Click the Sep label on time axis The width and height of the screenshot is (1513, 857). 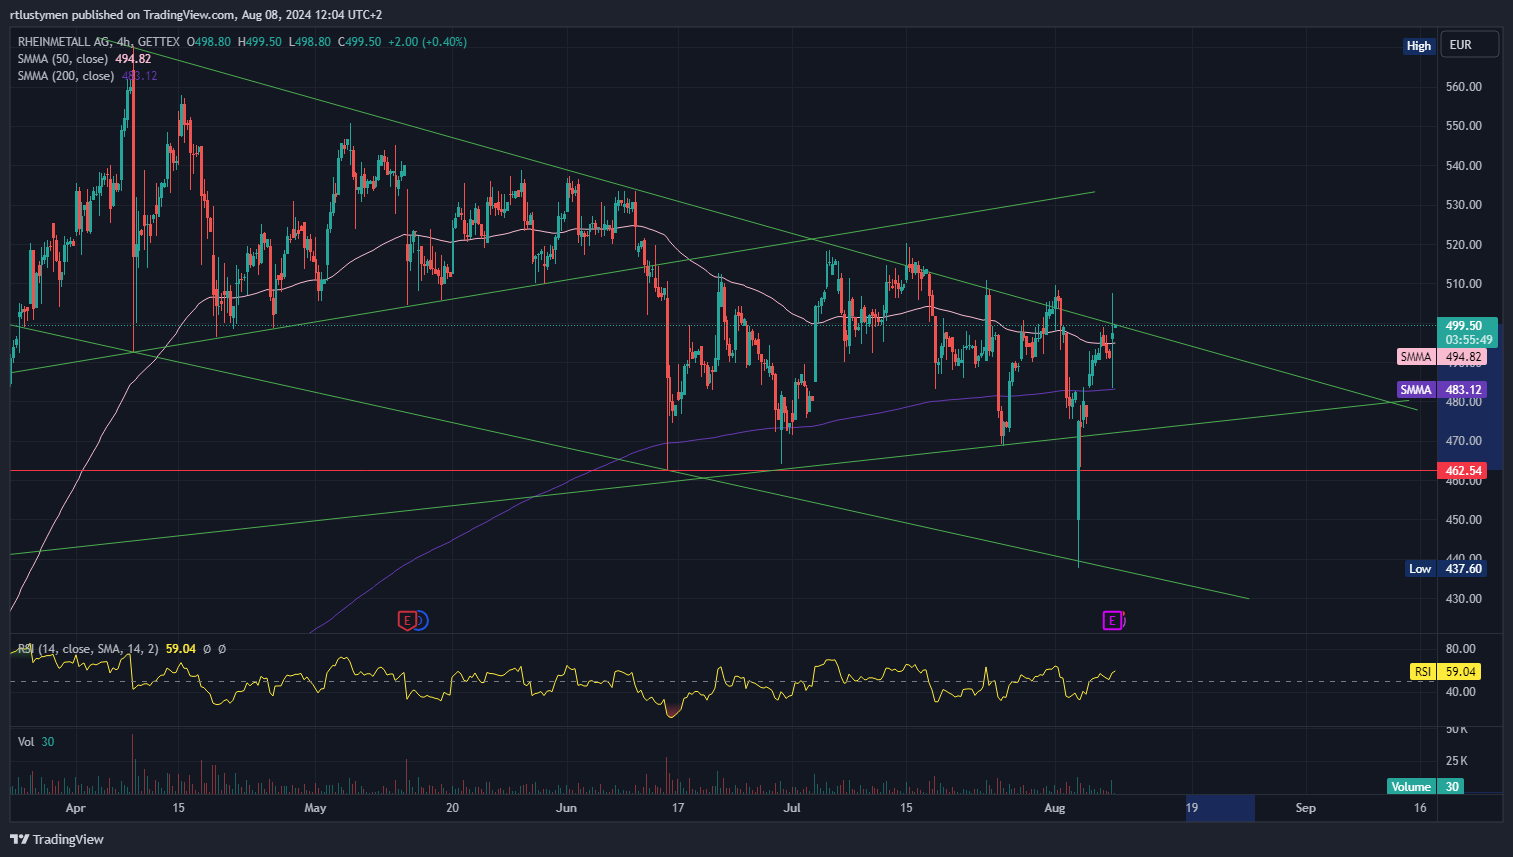1306,808
